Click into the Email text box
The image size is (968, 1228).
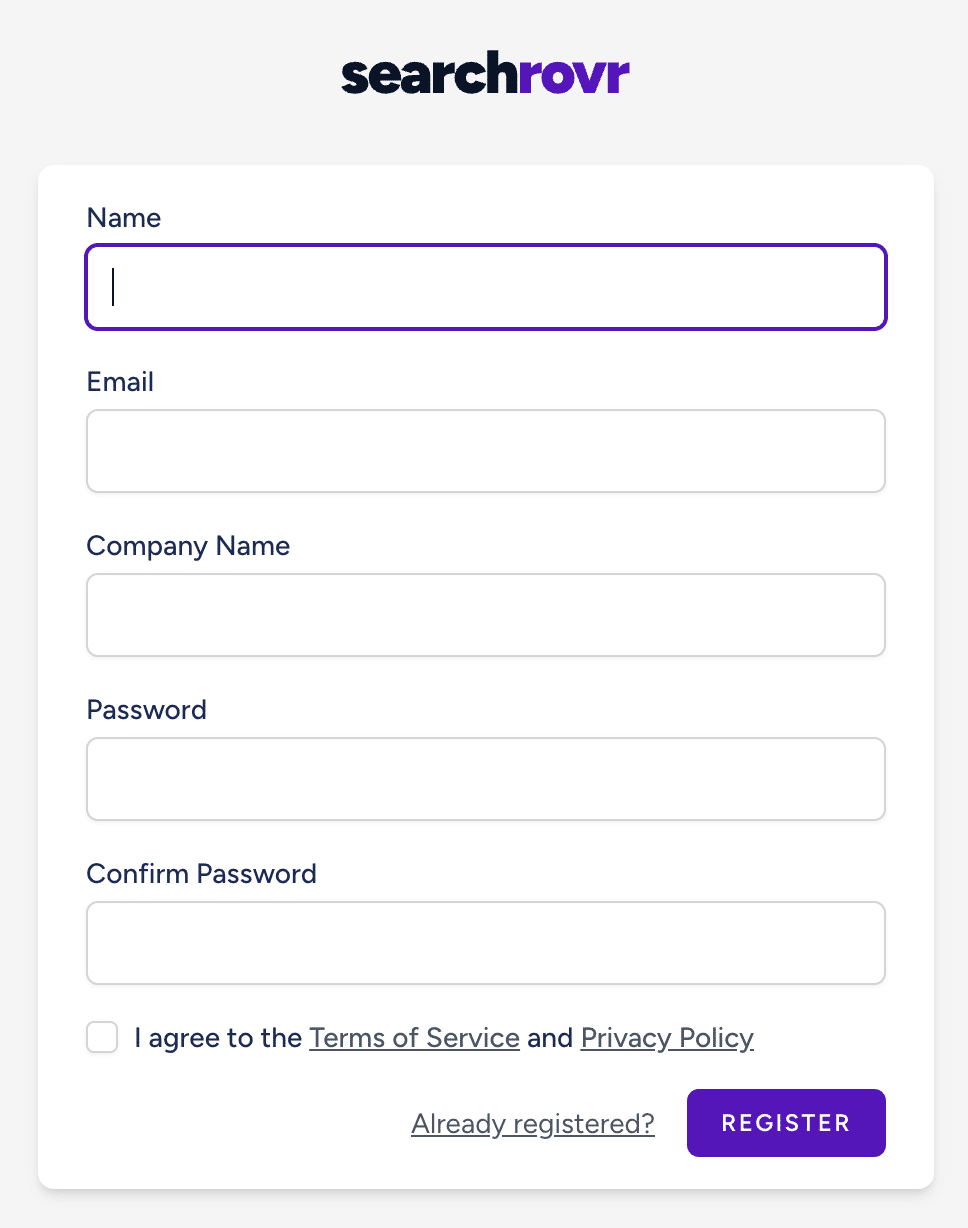(486, 451)
